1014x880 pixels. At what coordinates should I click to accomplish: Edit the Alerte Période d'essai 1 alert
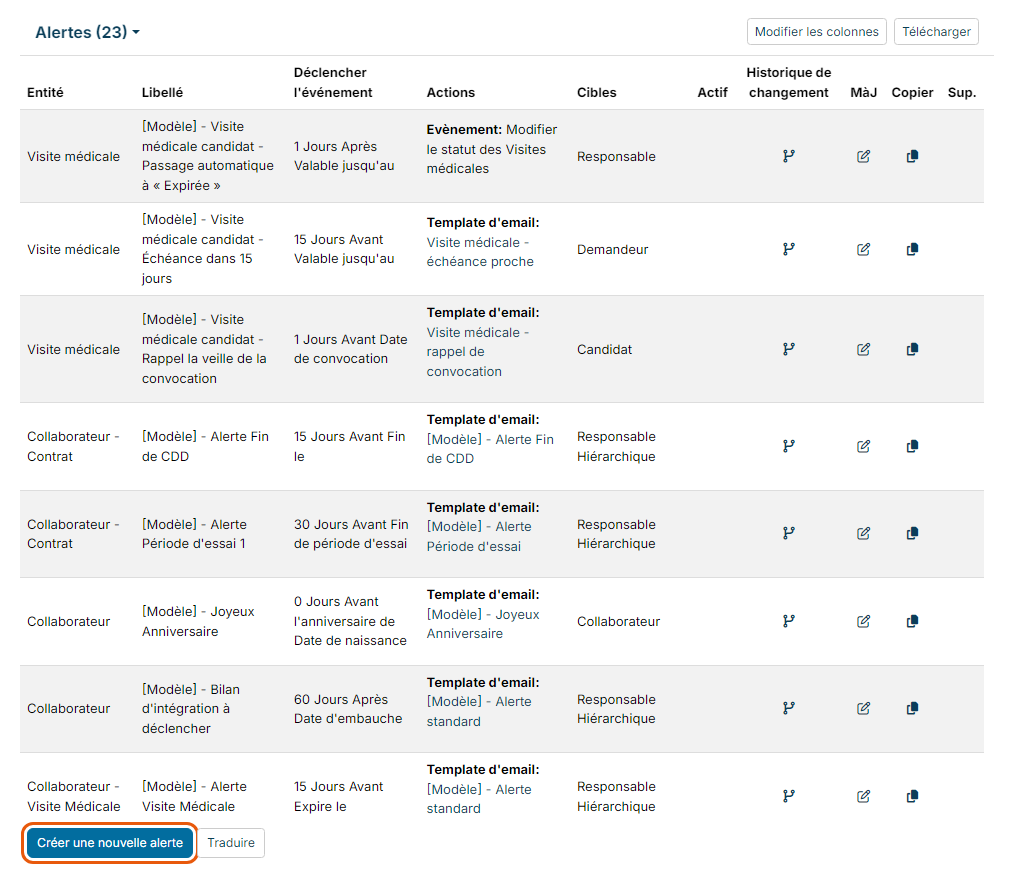pos(863,533)
